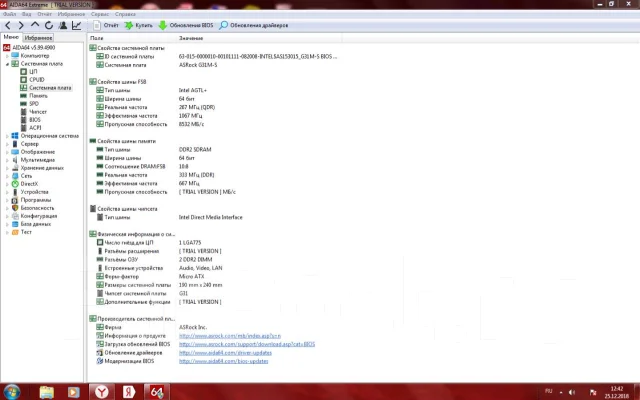
Task: Select the Свойства шины FSB group header
Action: [122, 82]
